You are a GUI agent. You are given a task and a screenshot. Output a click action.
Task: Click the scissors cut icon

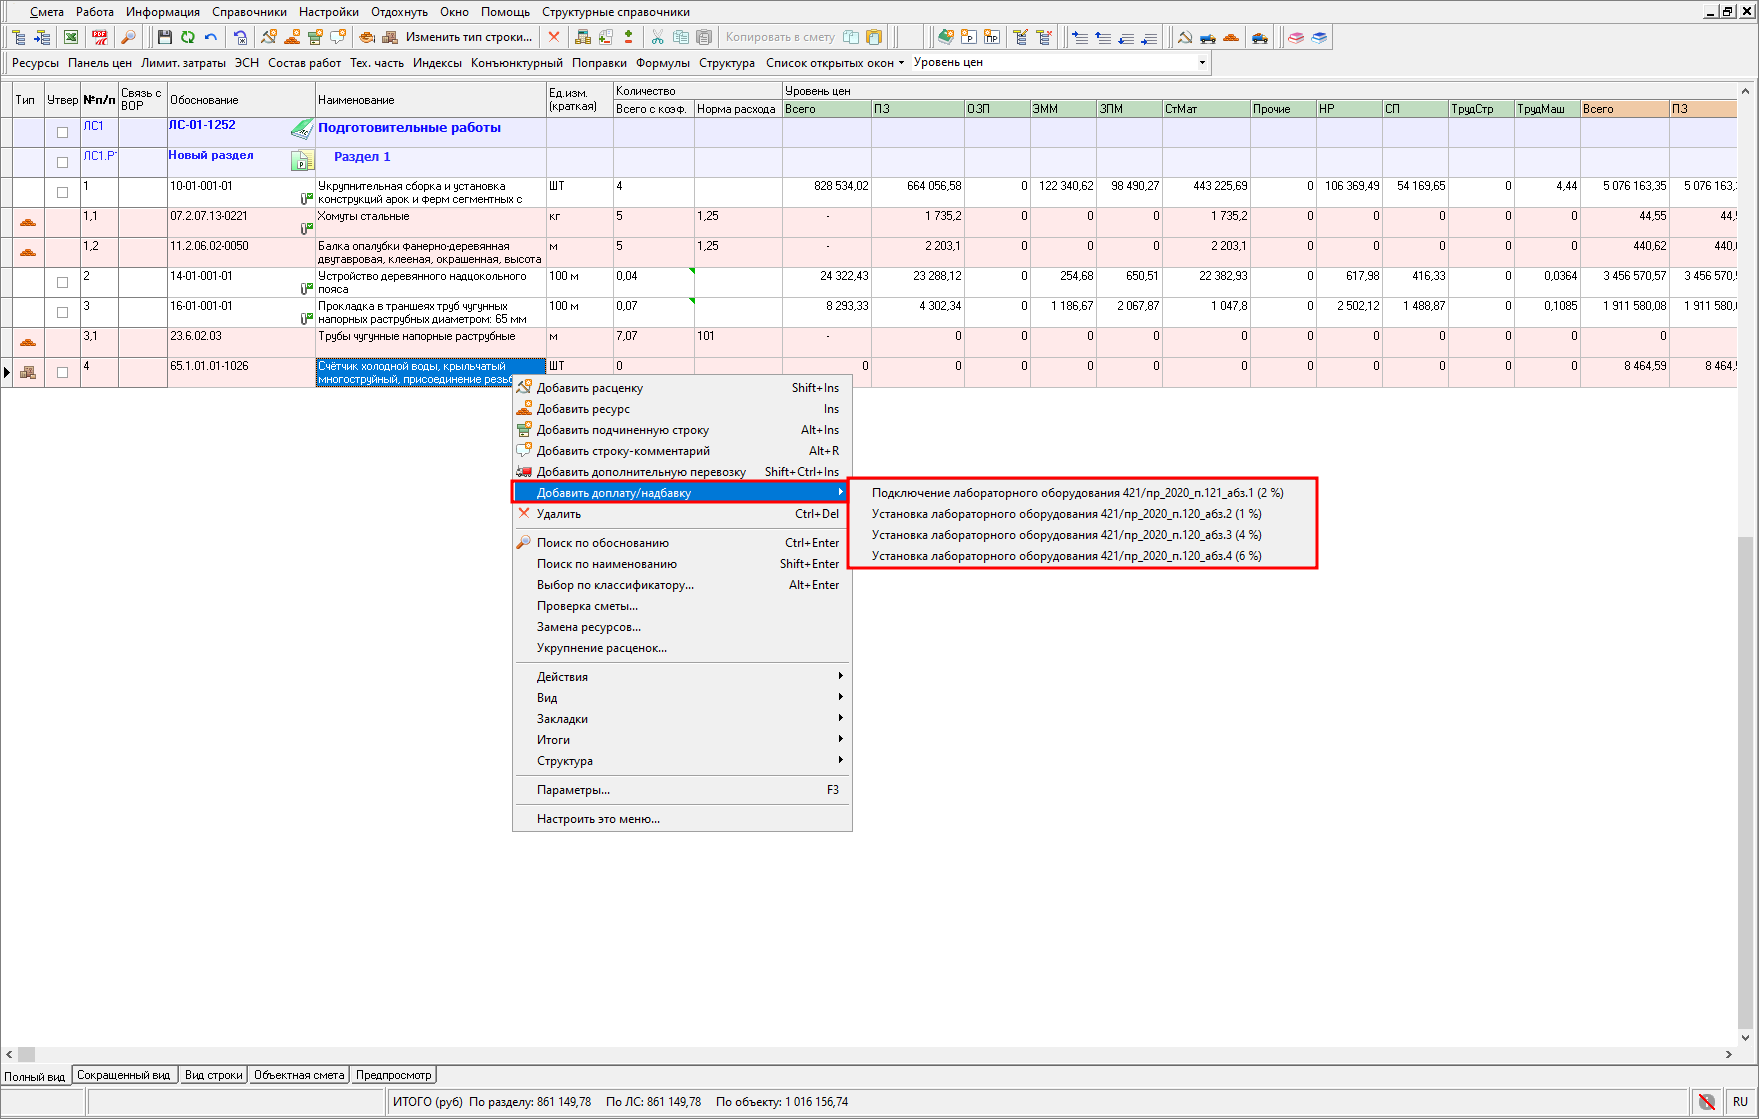(657, 37)
